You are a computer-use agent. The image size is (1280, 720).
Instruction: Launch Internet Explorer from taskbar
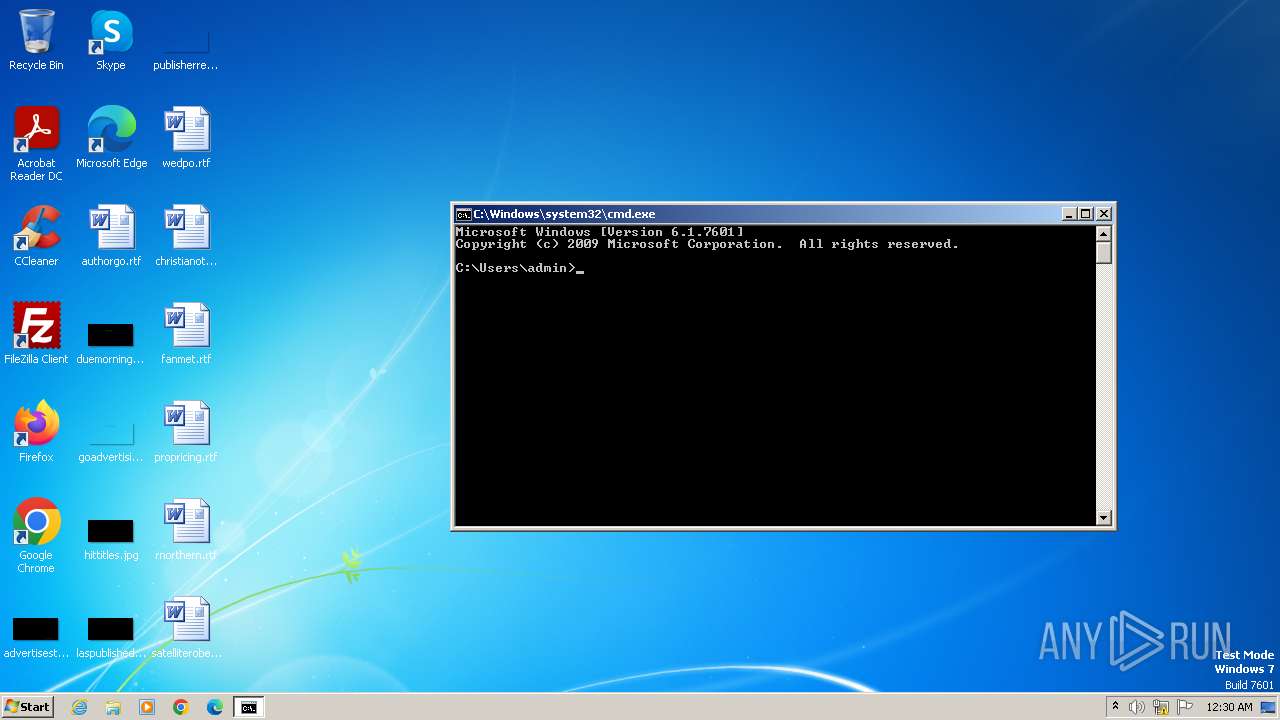pyautogui.click(x=79, y=707)
